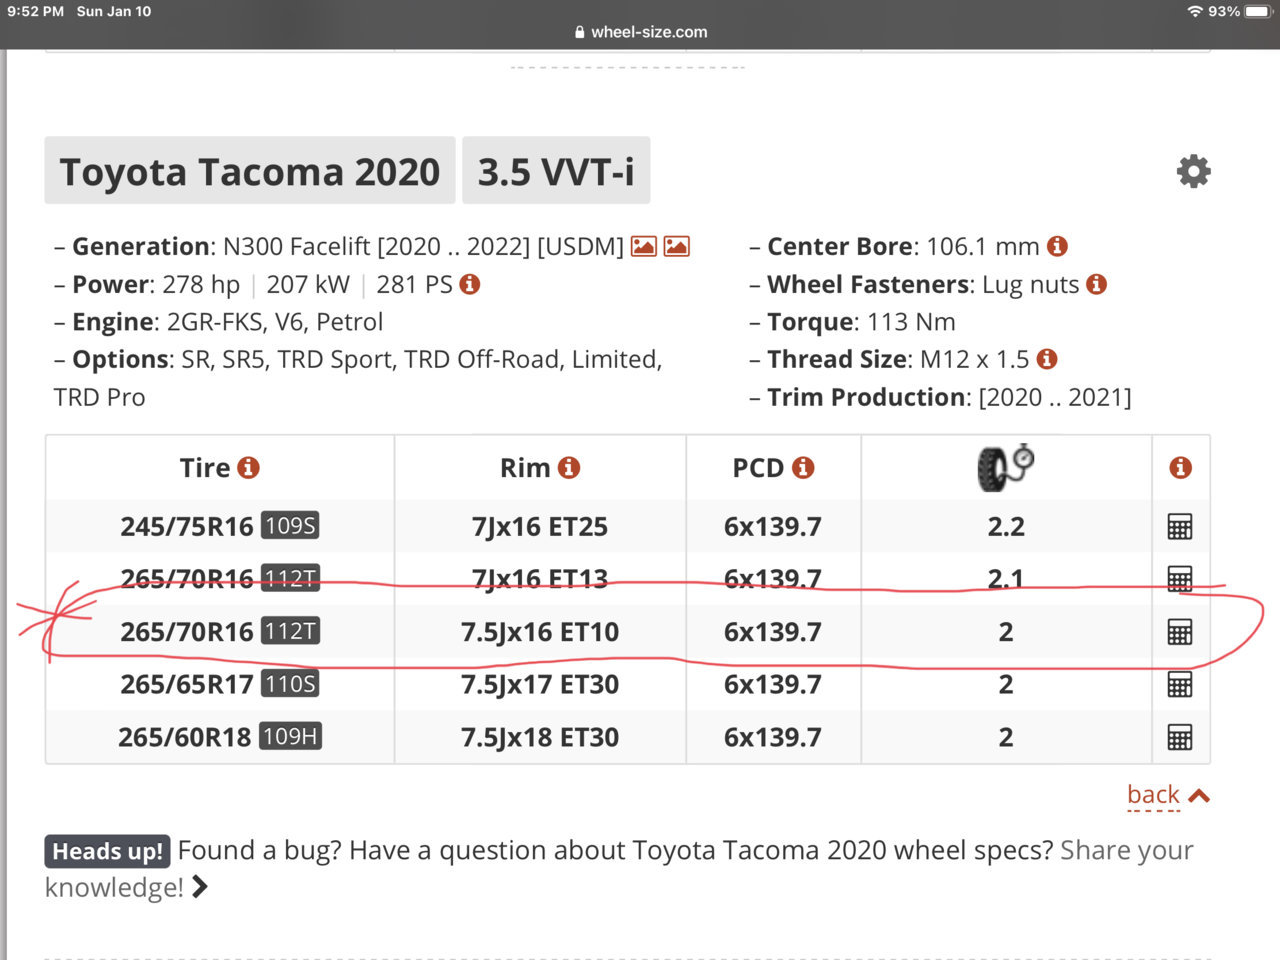This screenshot has width=1280, height=960.
Task: Click 3.5 VVT-i engine label
Action: pyautogui.click(x=556, y=171)
